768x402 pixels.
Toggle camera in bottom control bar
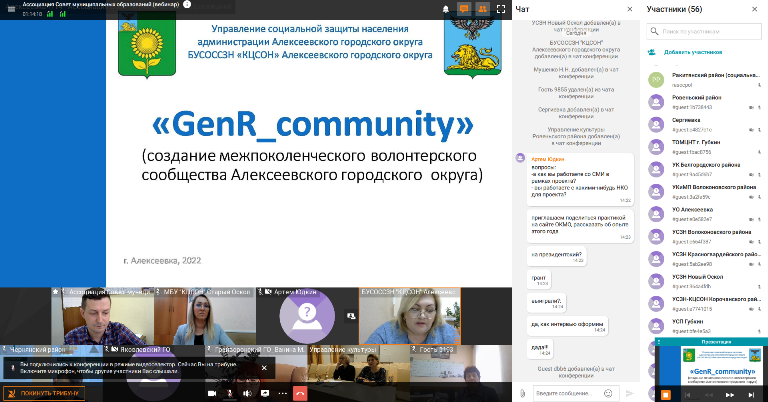(212, 393)
